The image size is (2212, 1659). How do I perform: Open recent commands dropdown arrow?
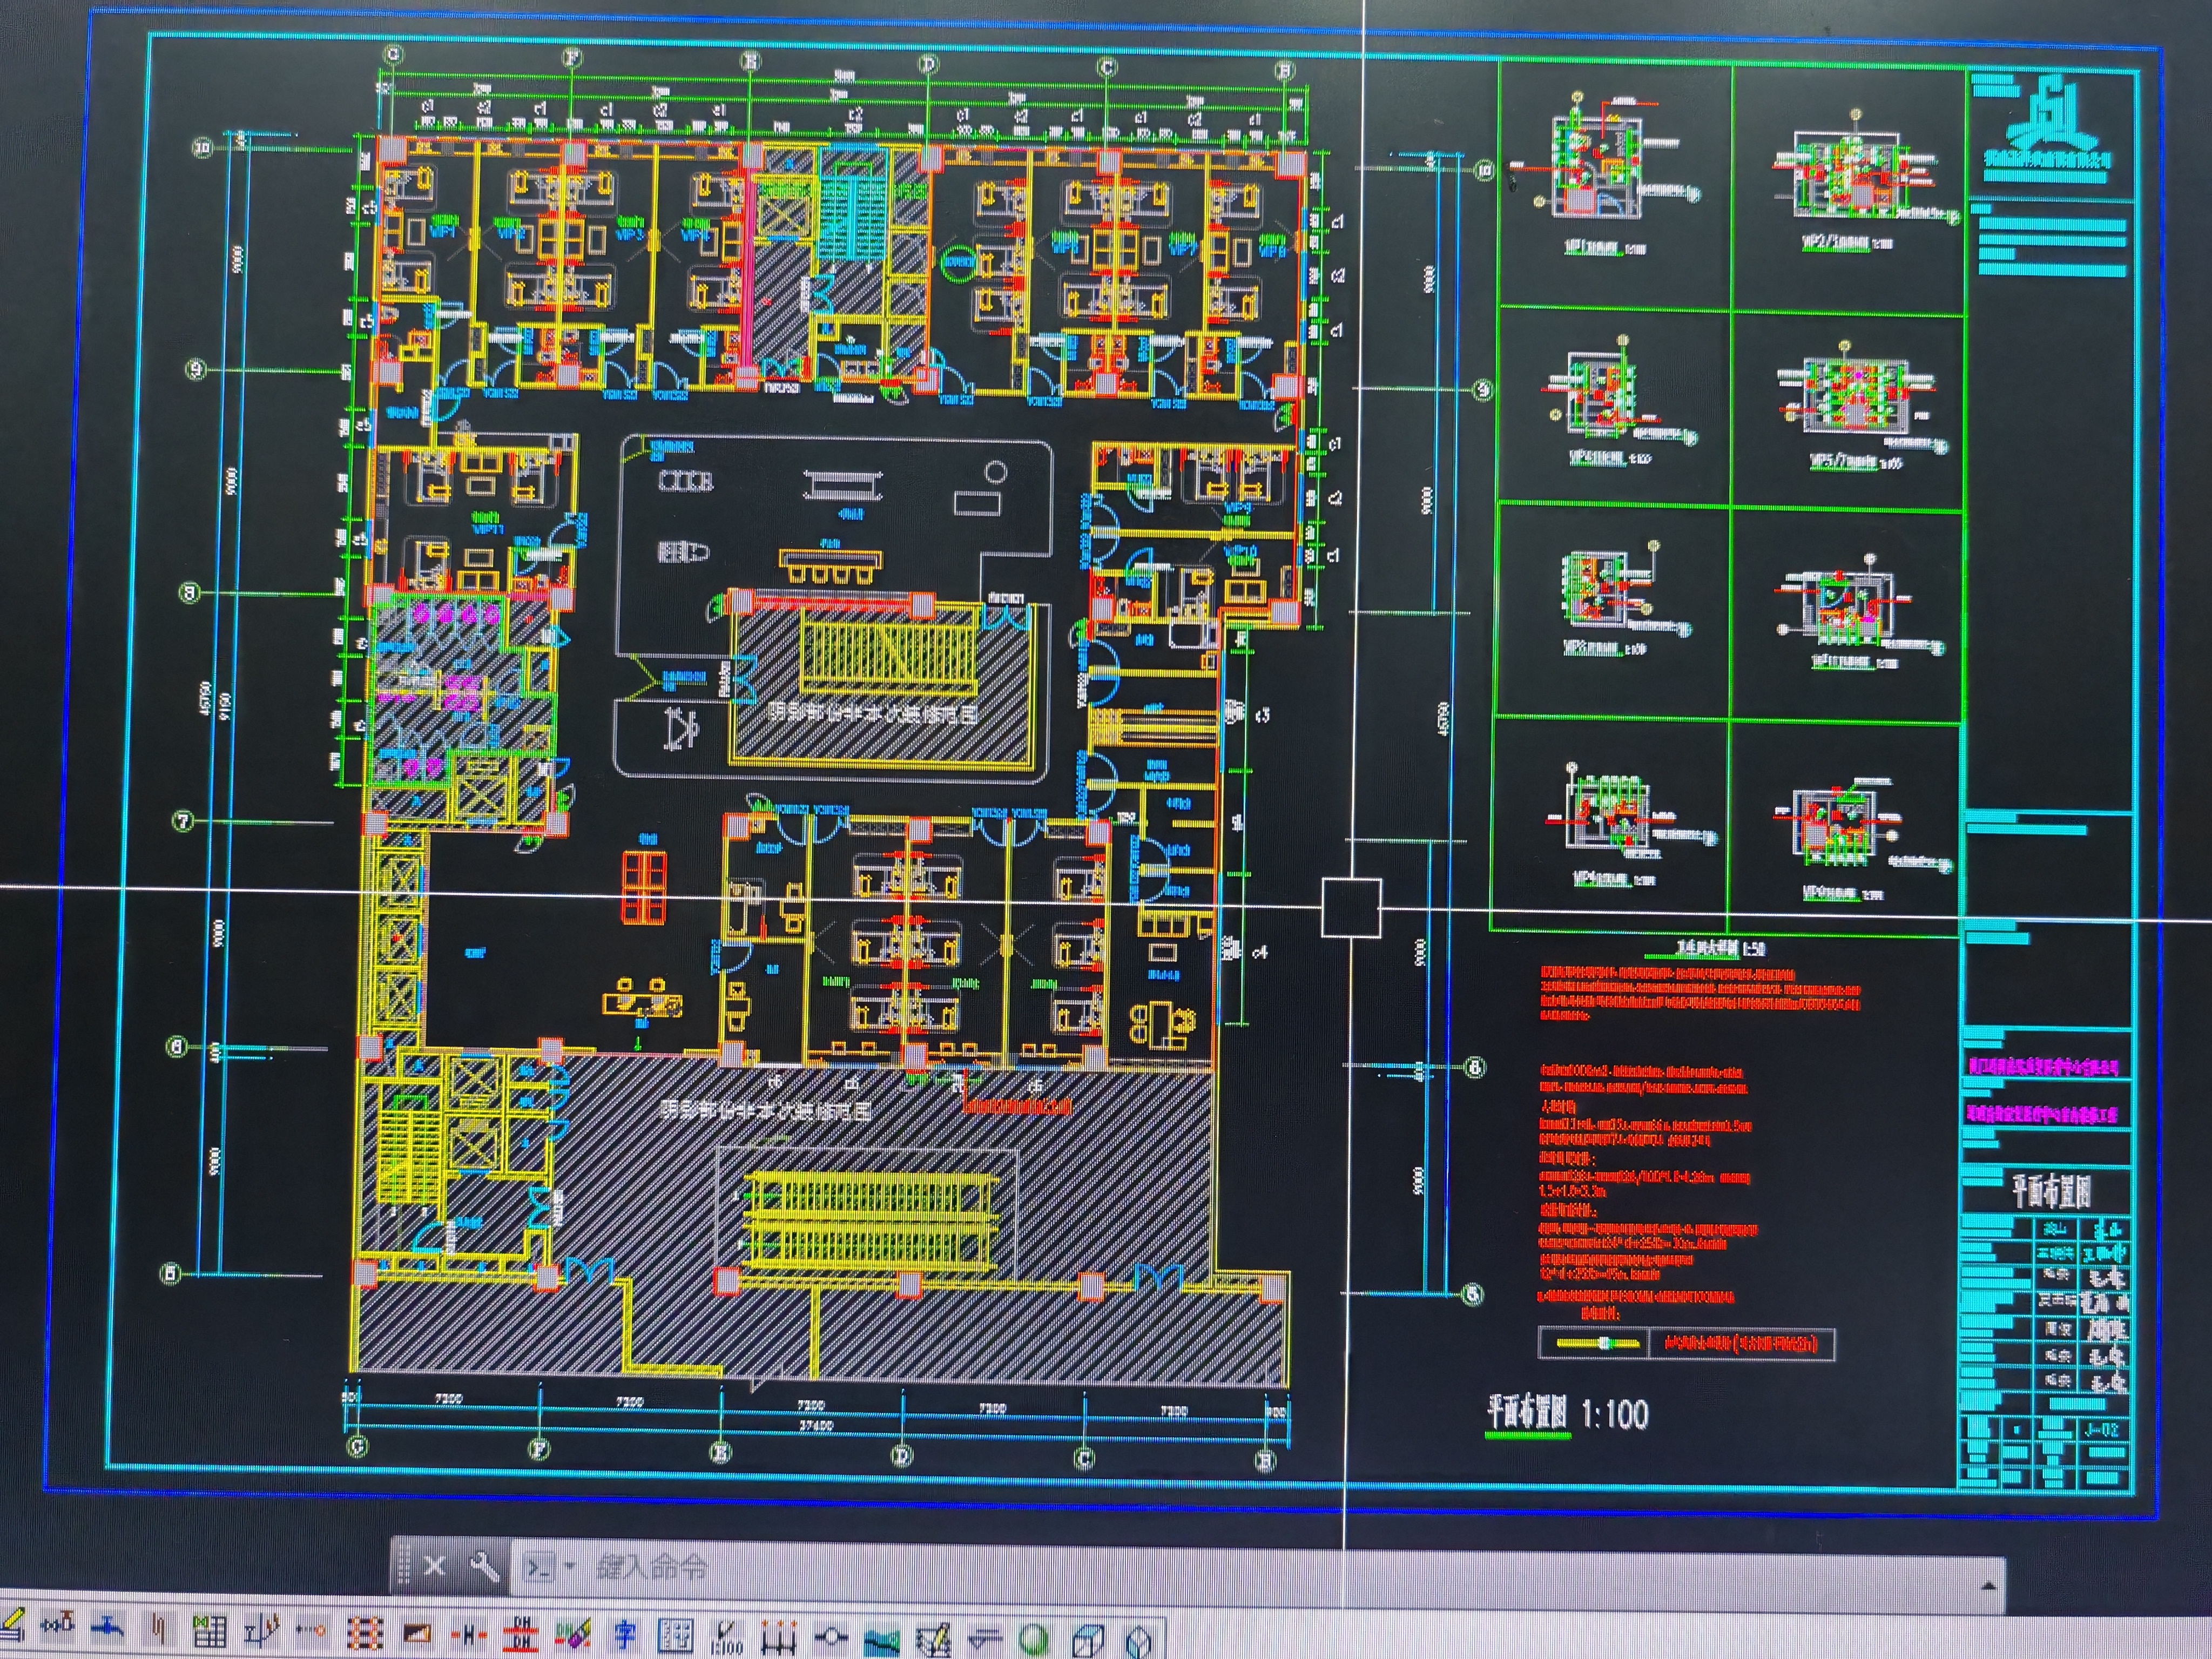pos(570,1566)
